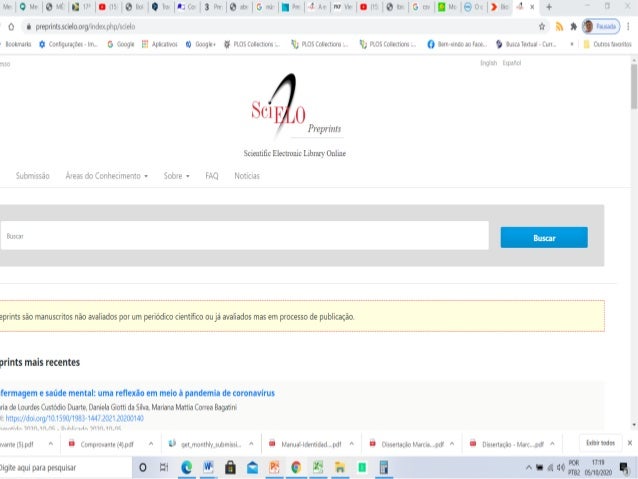Open options for Manual-Identidad...pdf download
This screenshot has height=479, width=638.
click(352, 444)
